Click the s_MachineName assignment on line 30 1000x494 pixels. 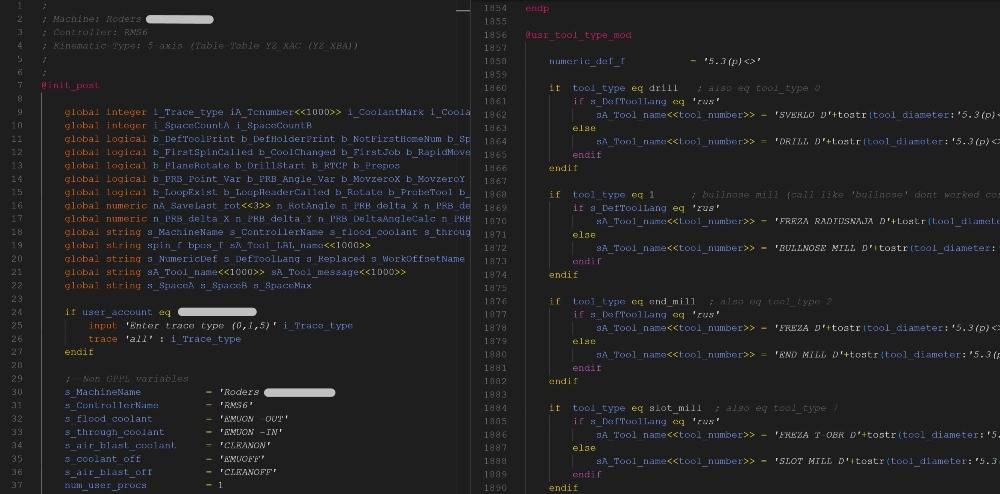pyautogui.click(x=103, y=392)
